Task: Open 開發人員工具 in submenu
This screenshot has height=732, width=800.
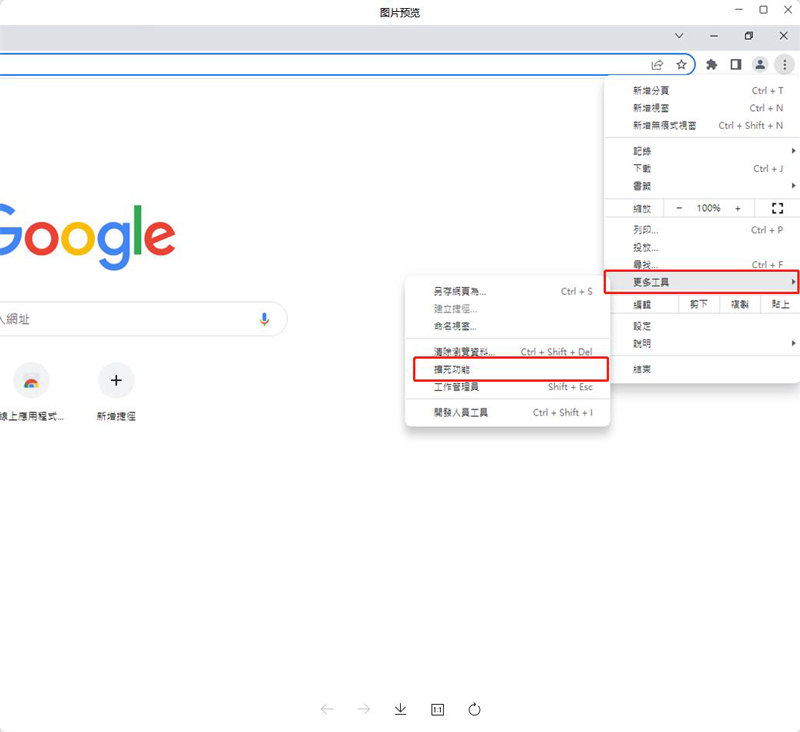Action: coord(508,412)
